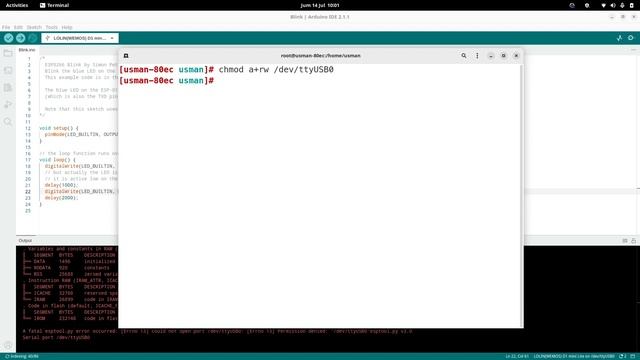Open the File menu in Arduino IDE
Image resolution: width=640 pixels, height=360 pixels.
coord(6,27)
